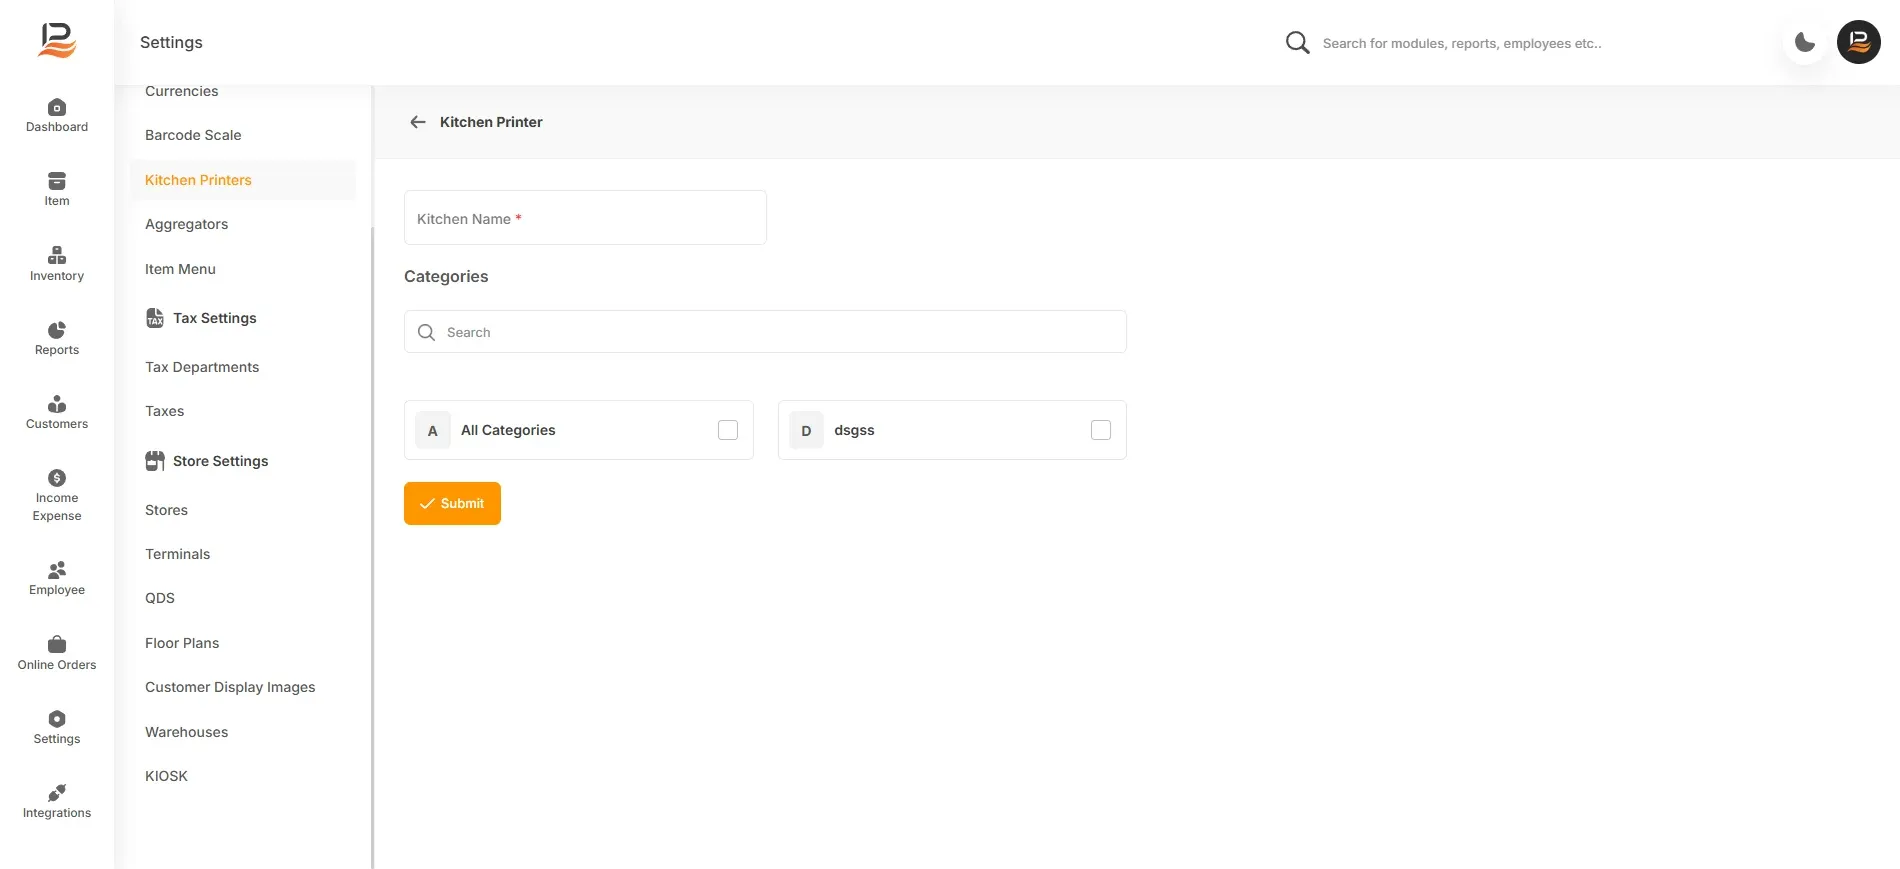Go back with the Kitchen Printer arrow
This screenshot has width=1900, height=869.
tap(418, 122)
